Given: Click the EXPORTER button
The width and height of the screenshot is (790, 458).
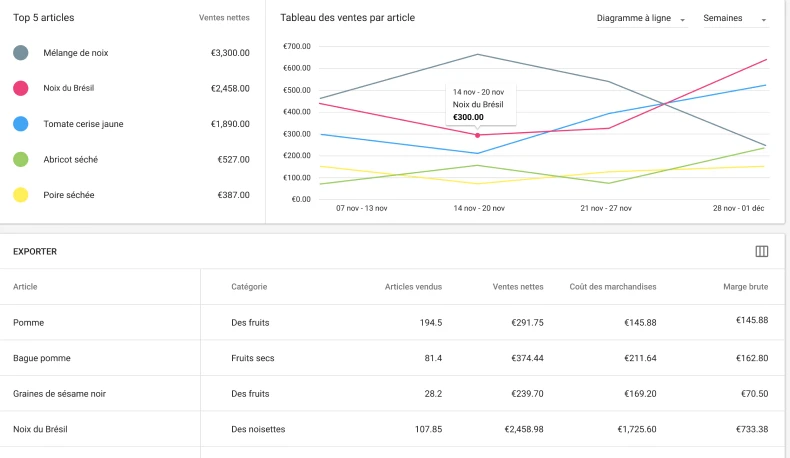Looking at the screenshot, I should [35, 252].
